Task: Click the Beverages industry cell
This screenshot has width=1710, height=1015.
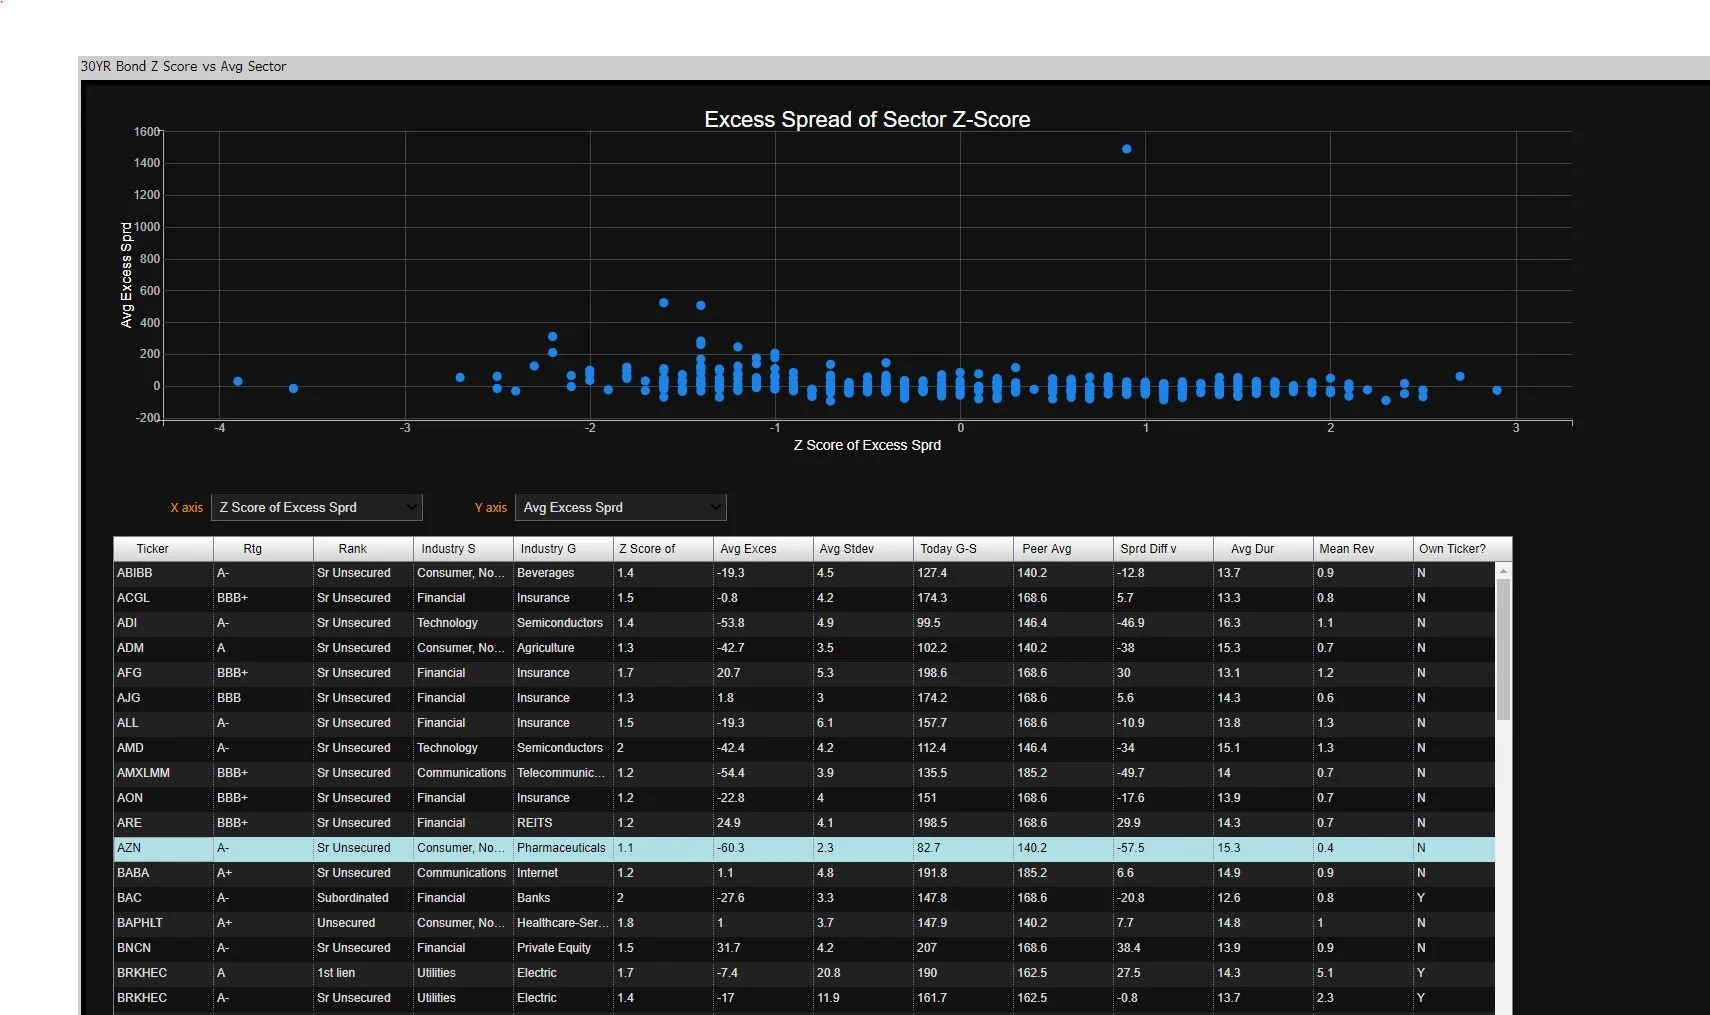Action: (563, 573)
